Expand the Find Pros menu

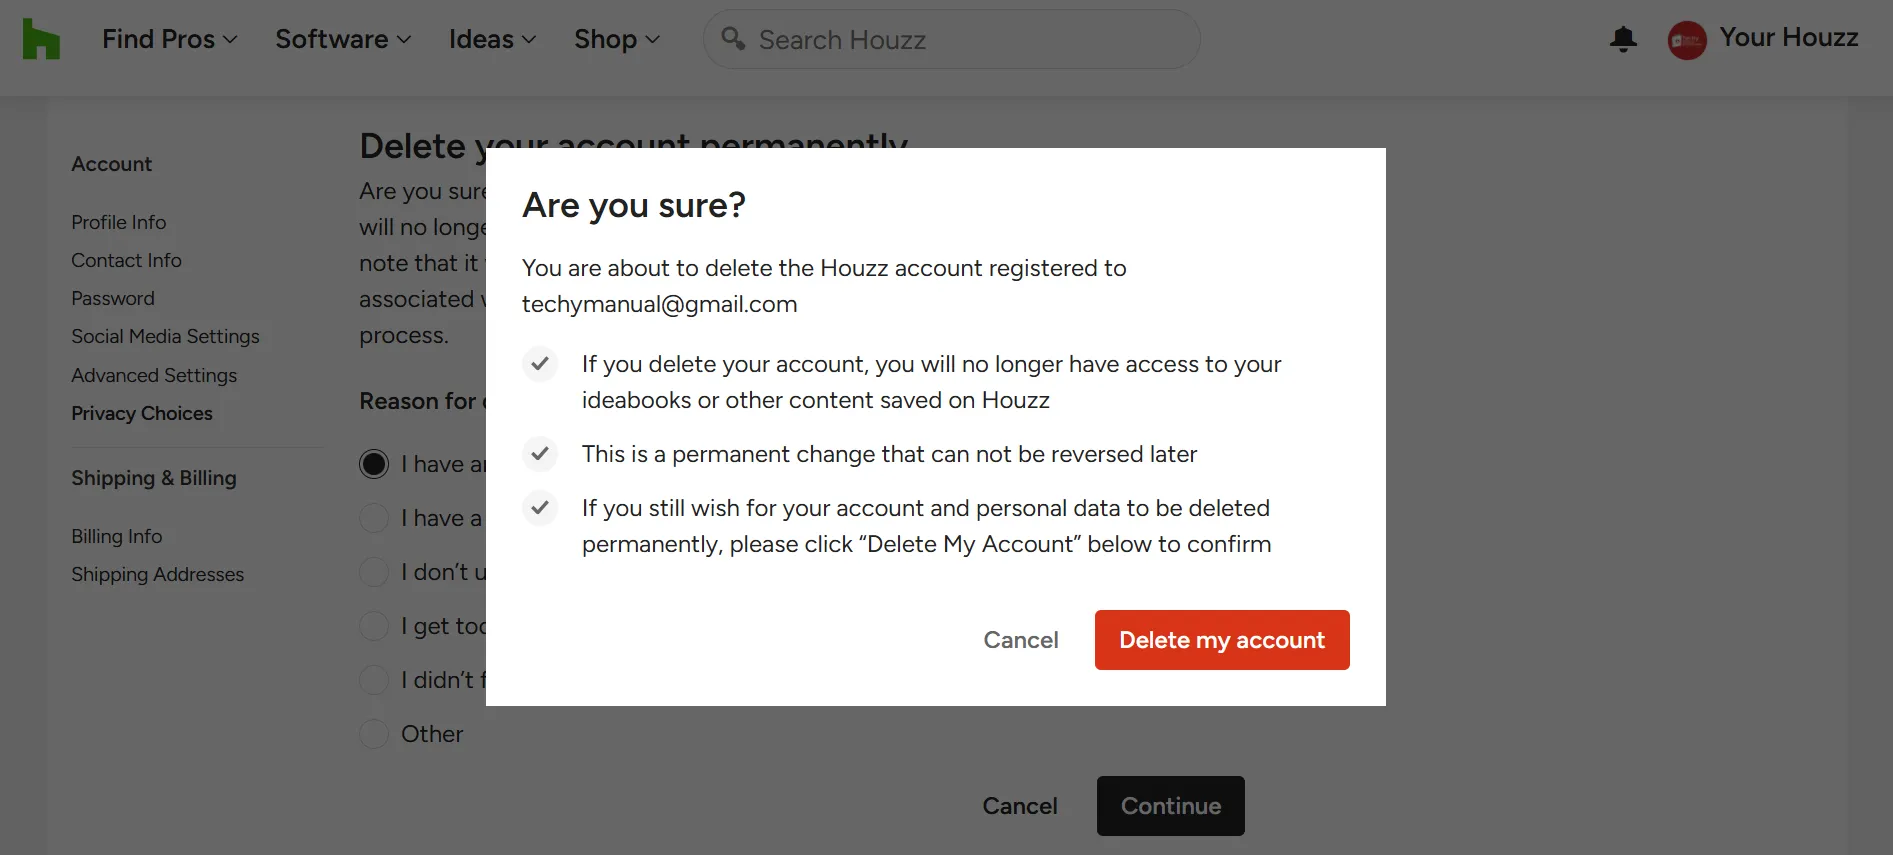click(168, 39)
